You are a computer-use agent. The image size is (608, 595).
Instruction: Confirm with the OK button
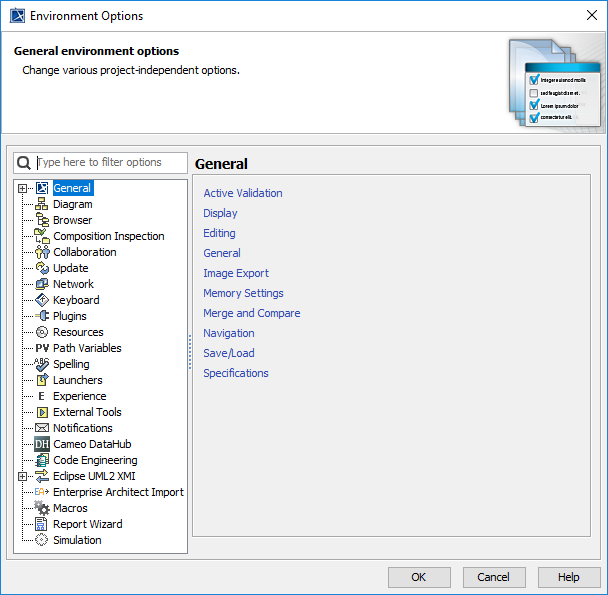419,577
